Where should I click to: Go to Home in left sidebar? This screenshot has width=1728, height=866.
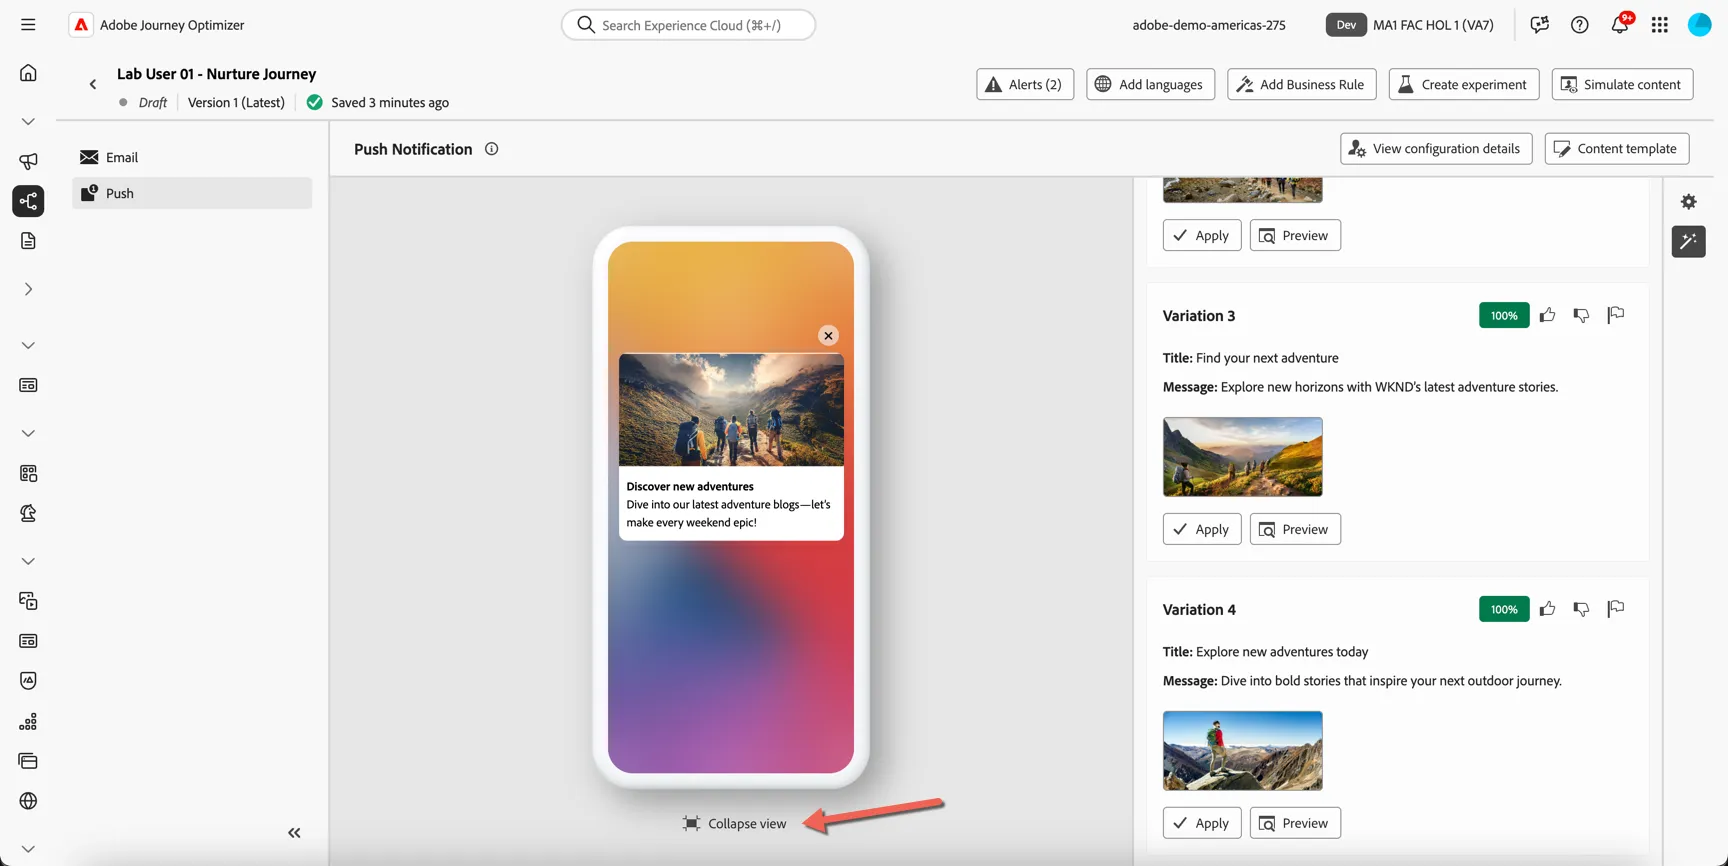click(x=28, y=73)
